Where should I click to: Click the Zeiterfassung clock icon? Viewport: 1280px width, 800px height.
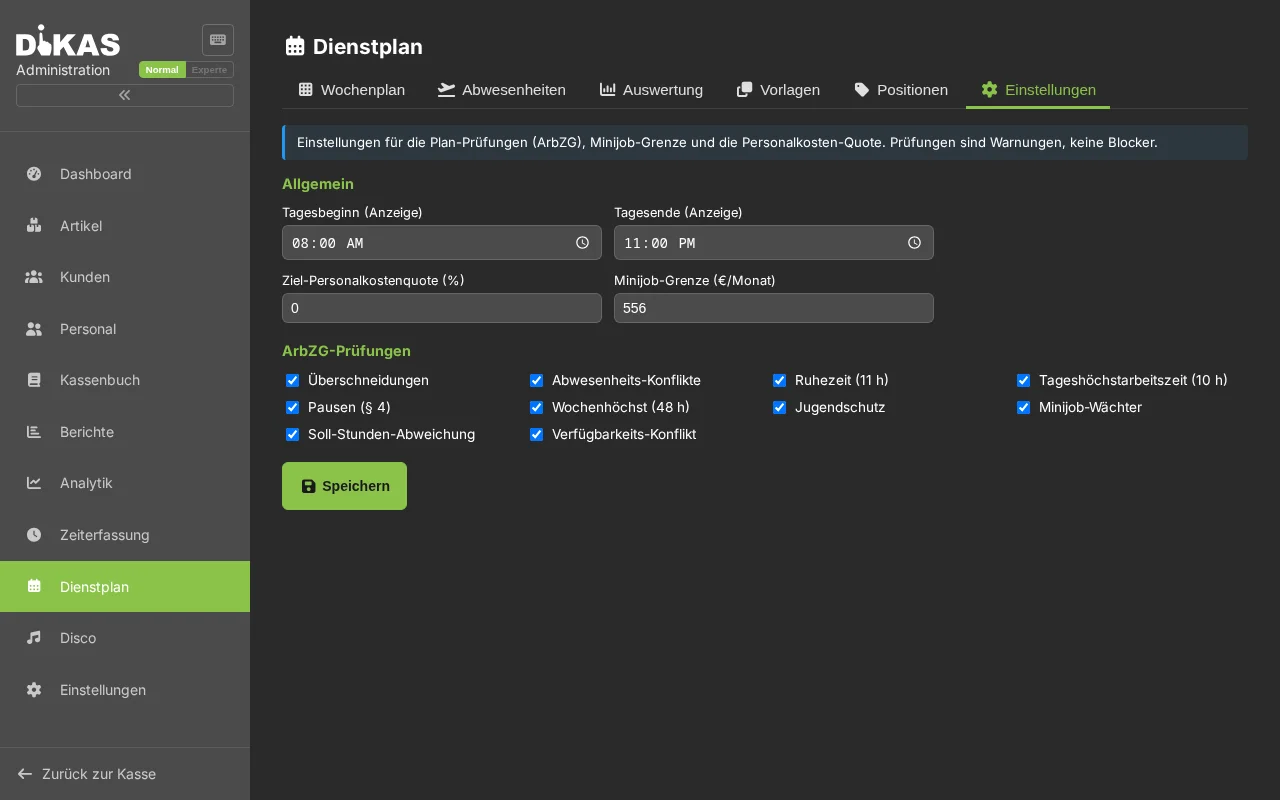(34, 535)
